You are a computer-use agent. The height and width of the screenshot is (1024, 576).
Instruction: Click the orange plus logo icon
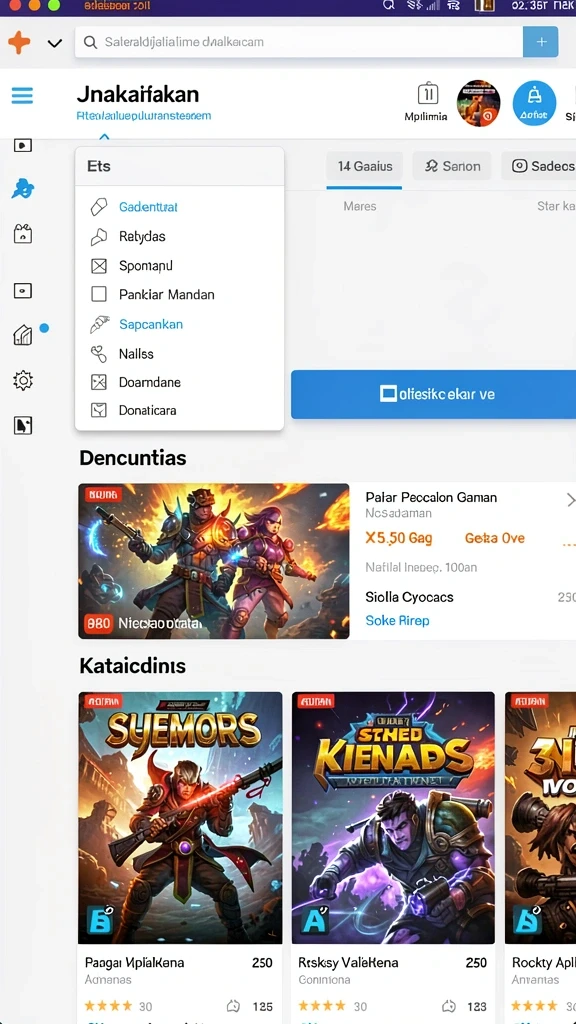coord(19,43)
